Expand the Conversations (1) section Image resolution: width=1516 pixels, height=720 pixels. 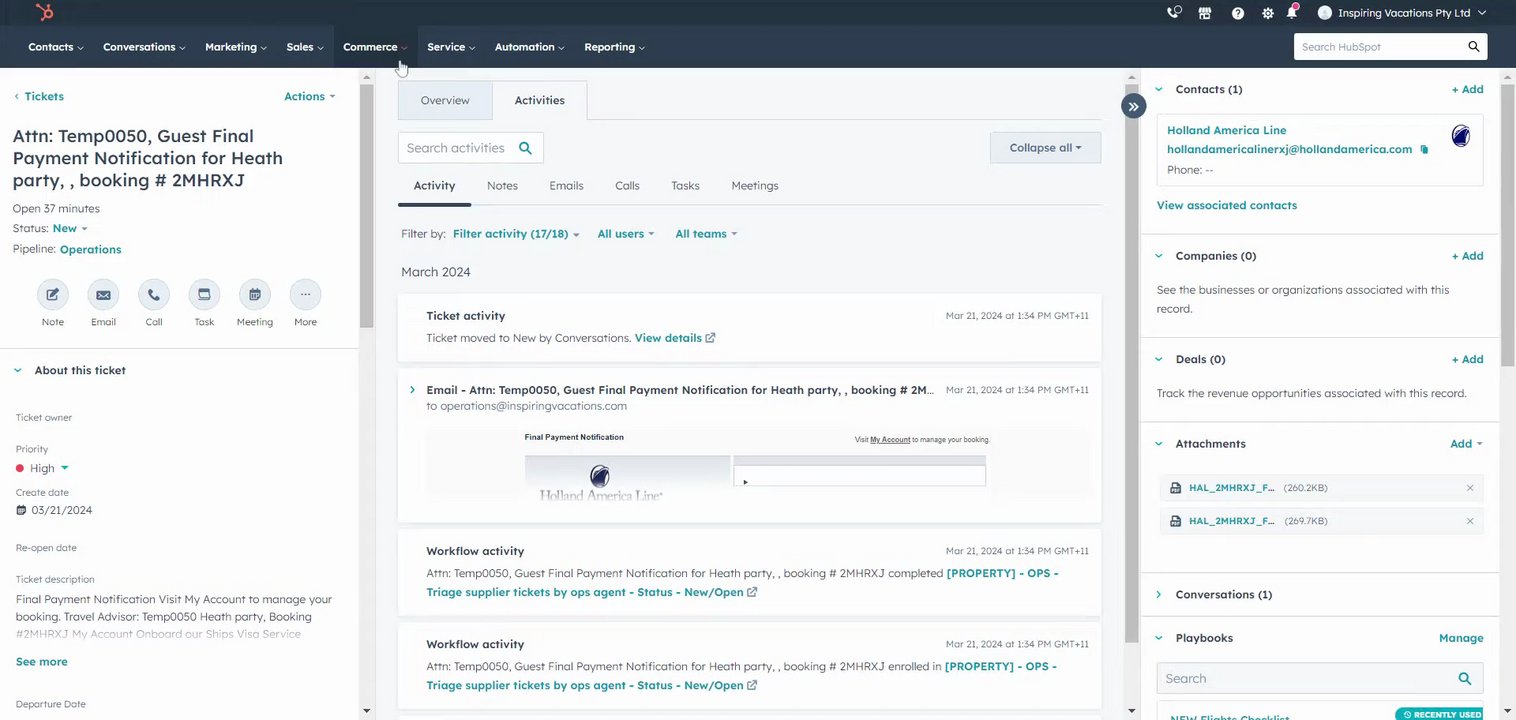(x=1159, y=595)
